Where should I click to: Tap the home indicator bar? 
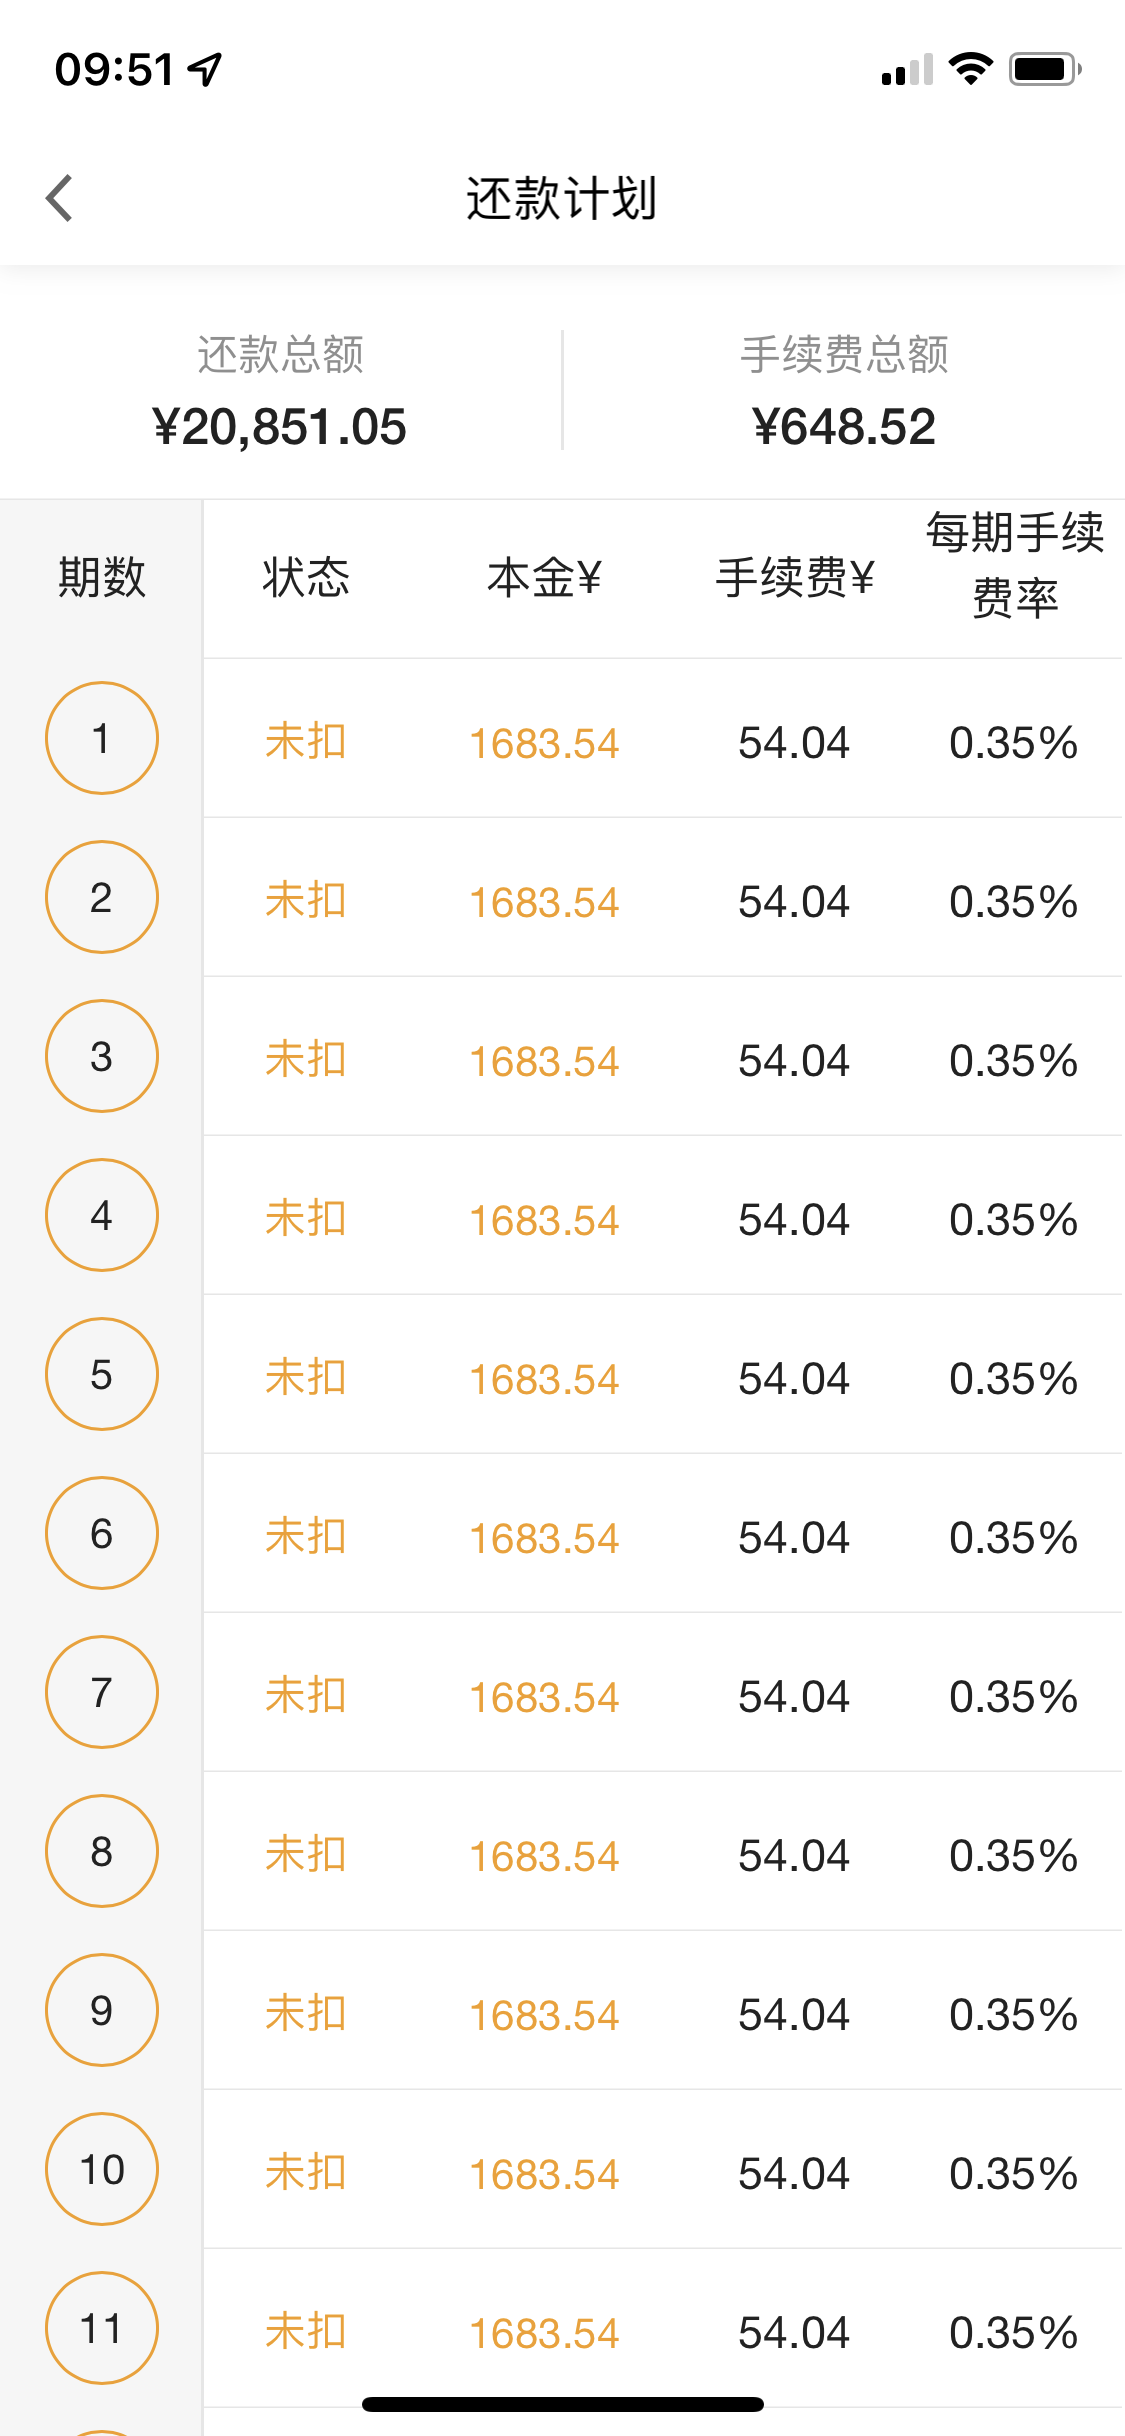click(x=563, y=2404)
